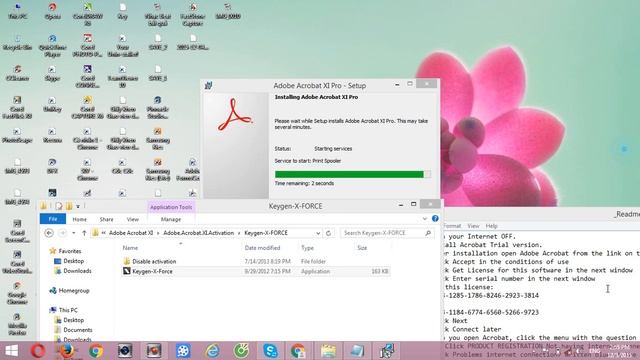The image size is (640, 360).
Task: Open Explorer help via the question mark icon
Action: tap(435, 219)
